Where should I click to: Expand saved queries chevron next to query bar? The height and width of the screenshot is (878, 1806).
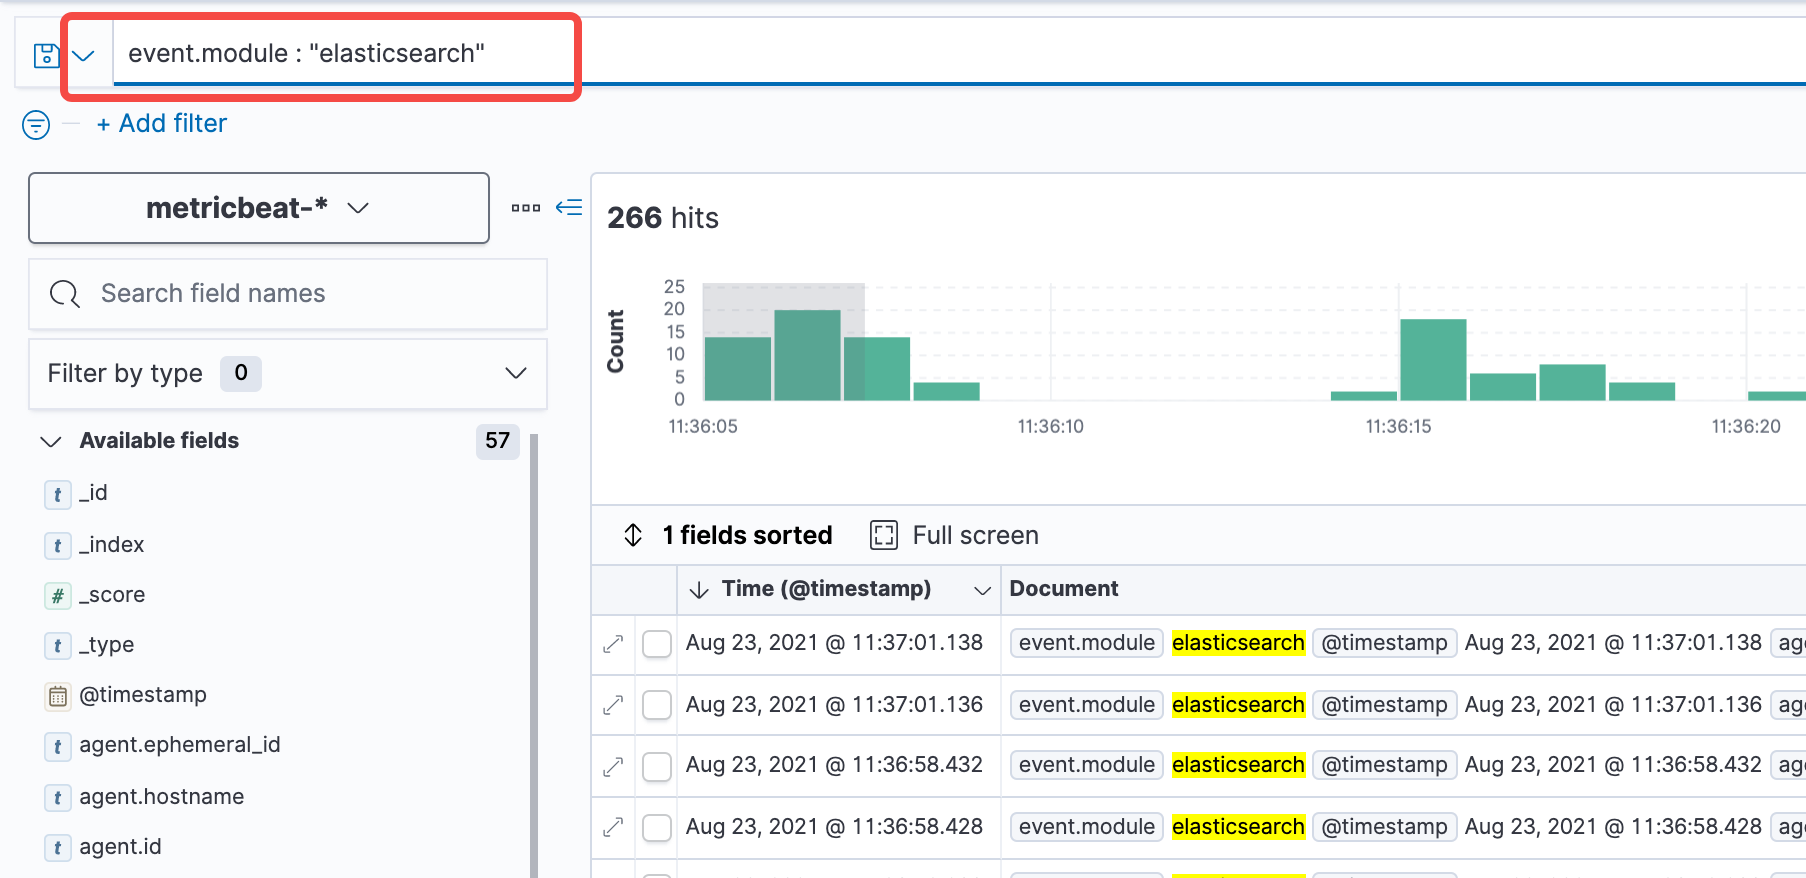coord(84,55)
